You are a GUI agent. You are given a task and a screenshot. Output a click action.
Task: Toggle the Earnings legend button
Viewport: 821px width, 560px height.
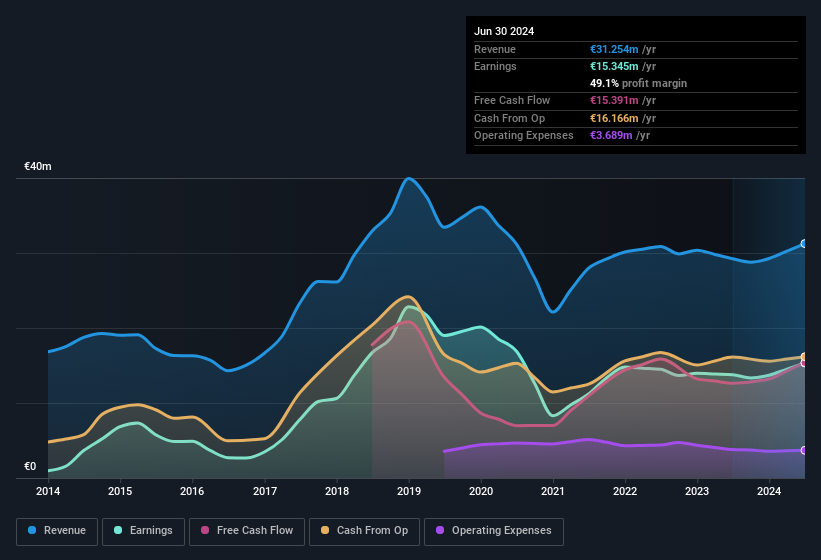(143, 531)
